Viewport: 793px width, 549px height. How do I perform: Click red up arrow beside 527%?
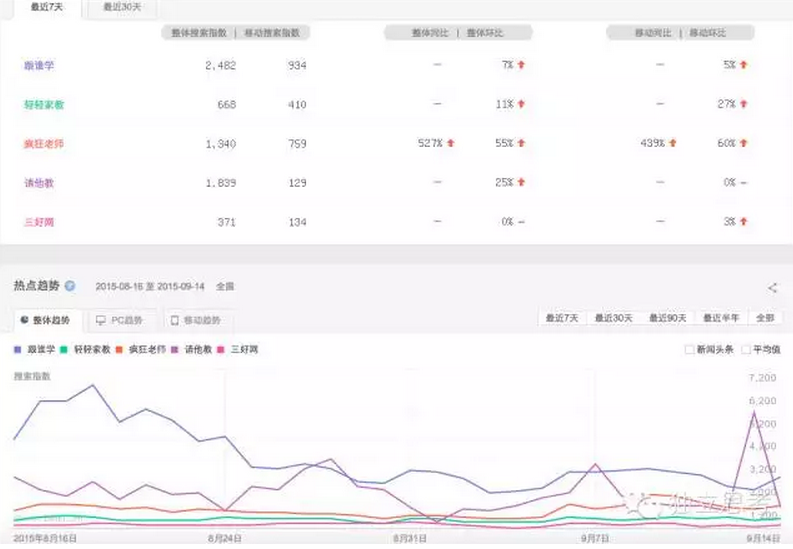click(x=451, y=143)
